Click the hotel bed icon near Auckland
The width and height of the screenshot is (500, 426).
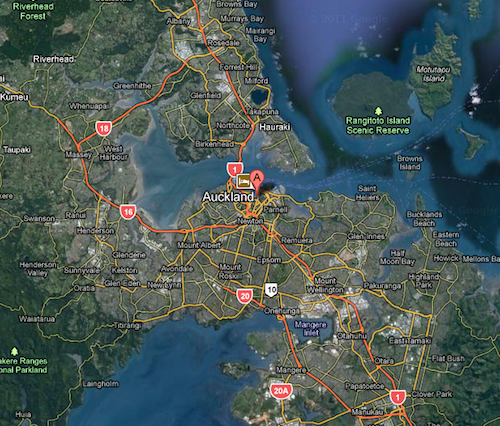click(x=244, y=181)
